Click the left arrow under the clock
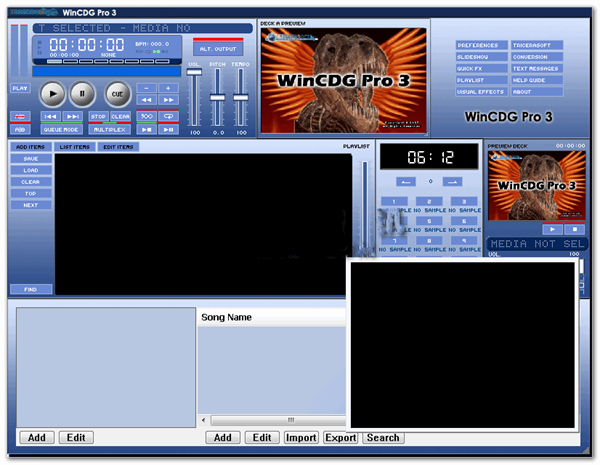This screenshot has height=465, width=600. [406, 182]
